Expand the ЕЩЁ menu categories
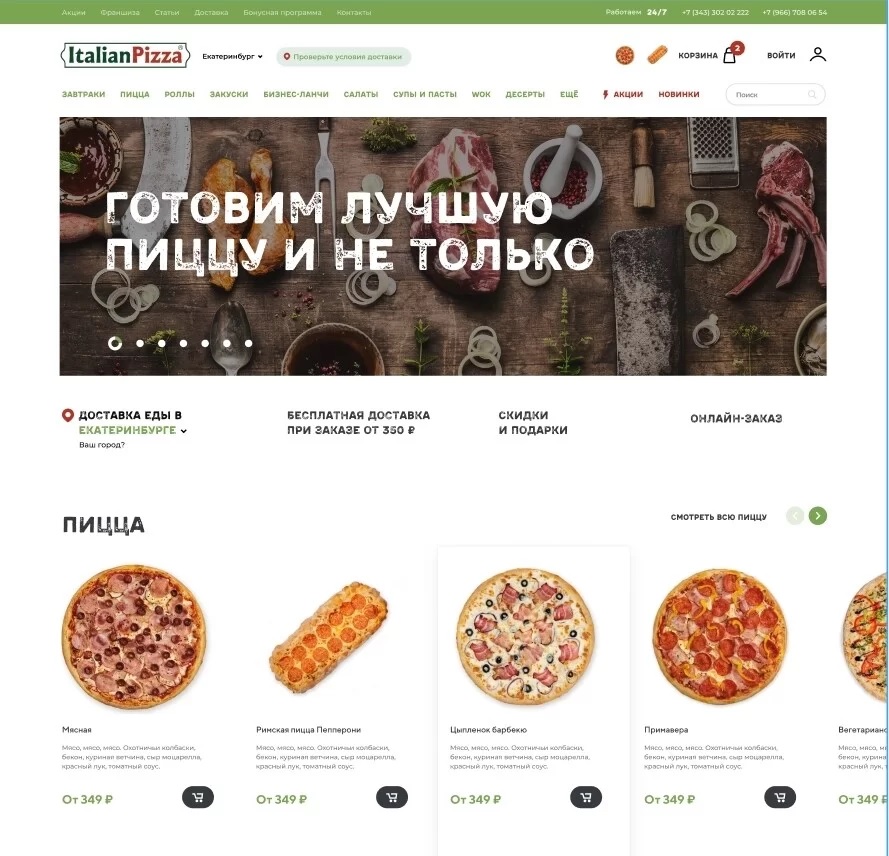Image resolution: width=889 pixels, height=856 pixels. pos(569,95)
